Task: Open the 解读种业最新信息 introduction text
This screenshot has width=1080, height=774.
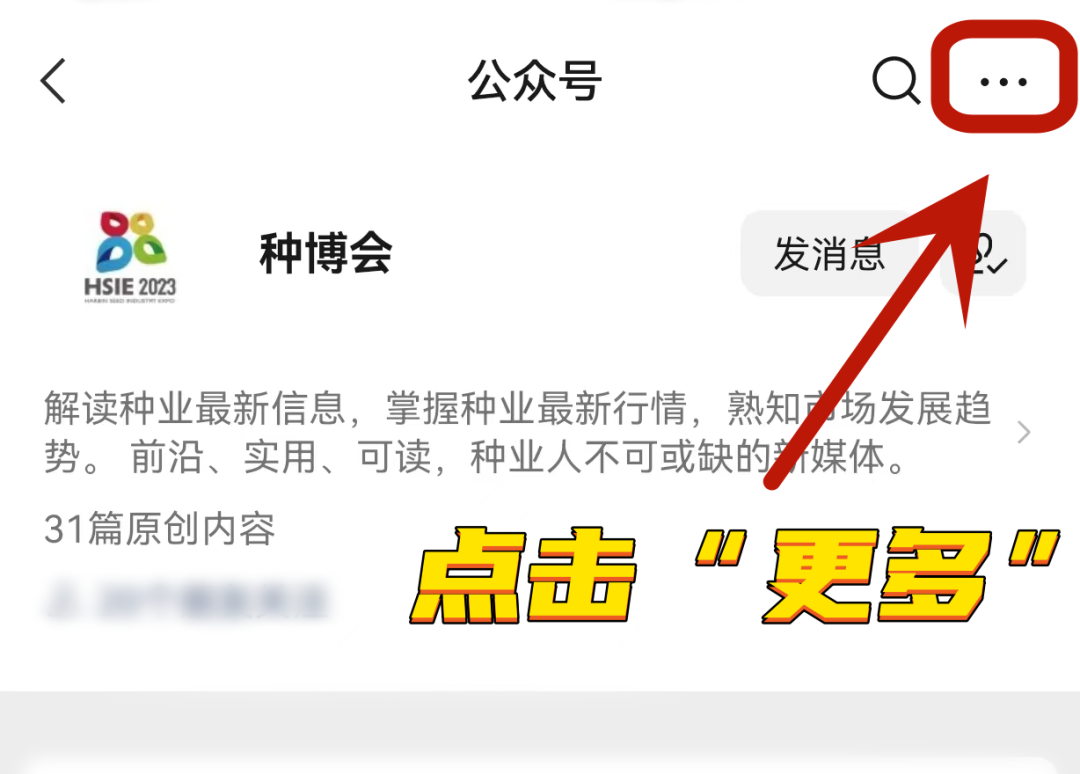Action: coord(517,432)
